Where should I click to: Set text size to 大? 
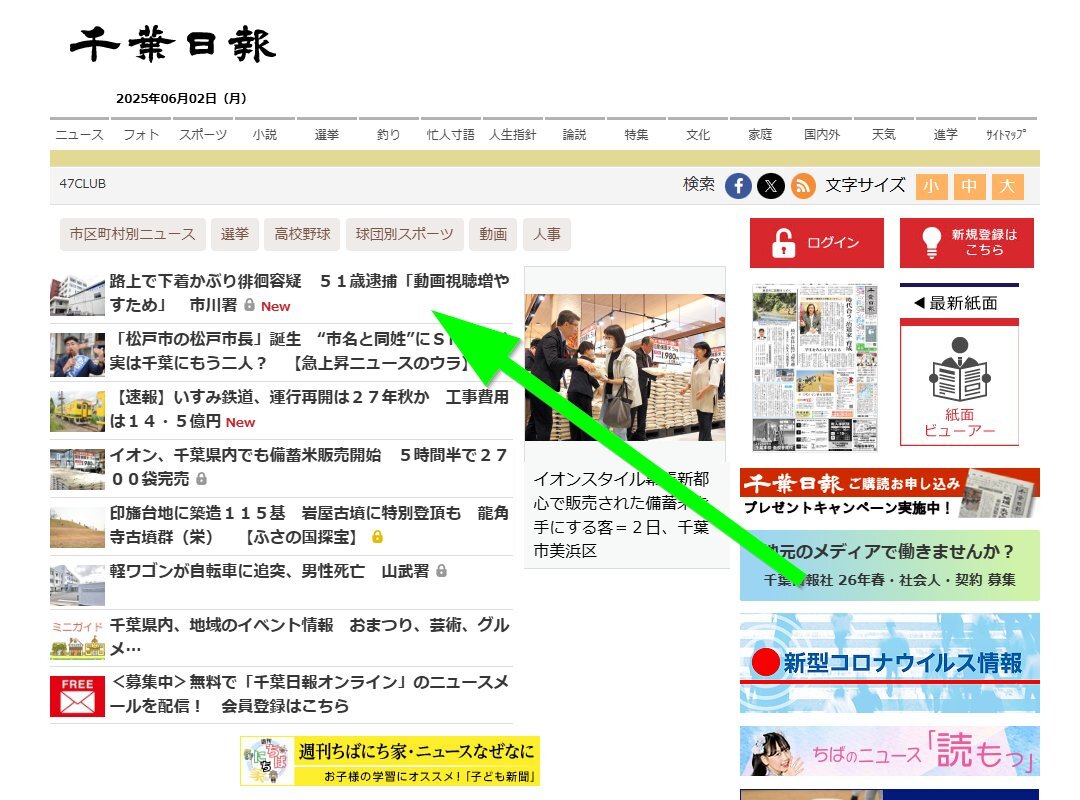pyautogui.click(x=1007, y=186)
